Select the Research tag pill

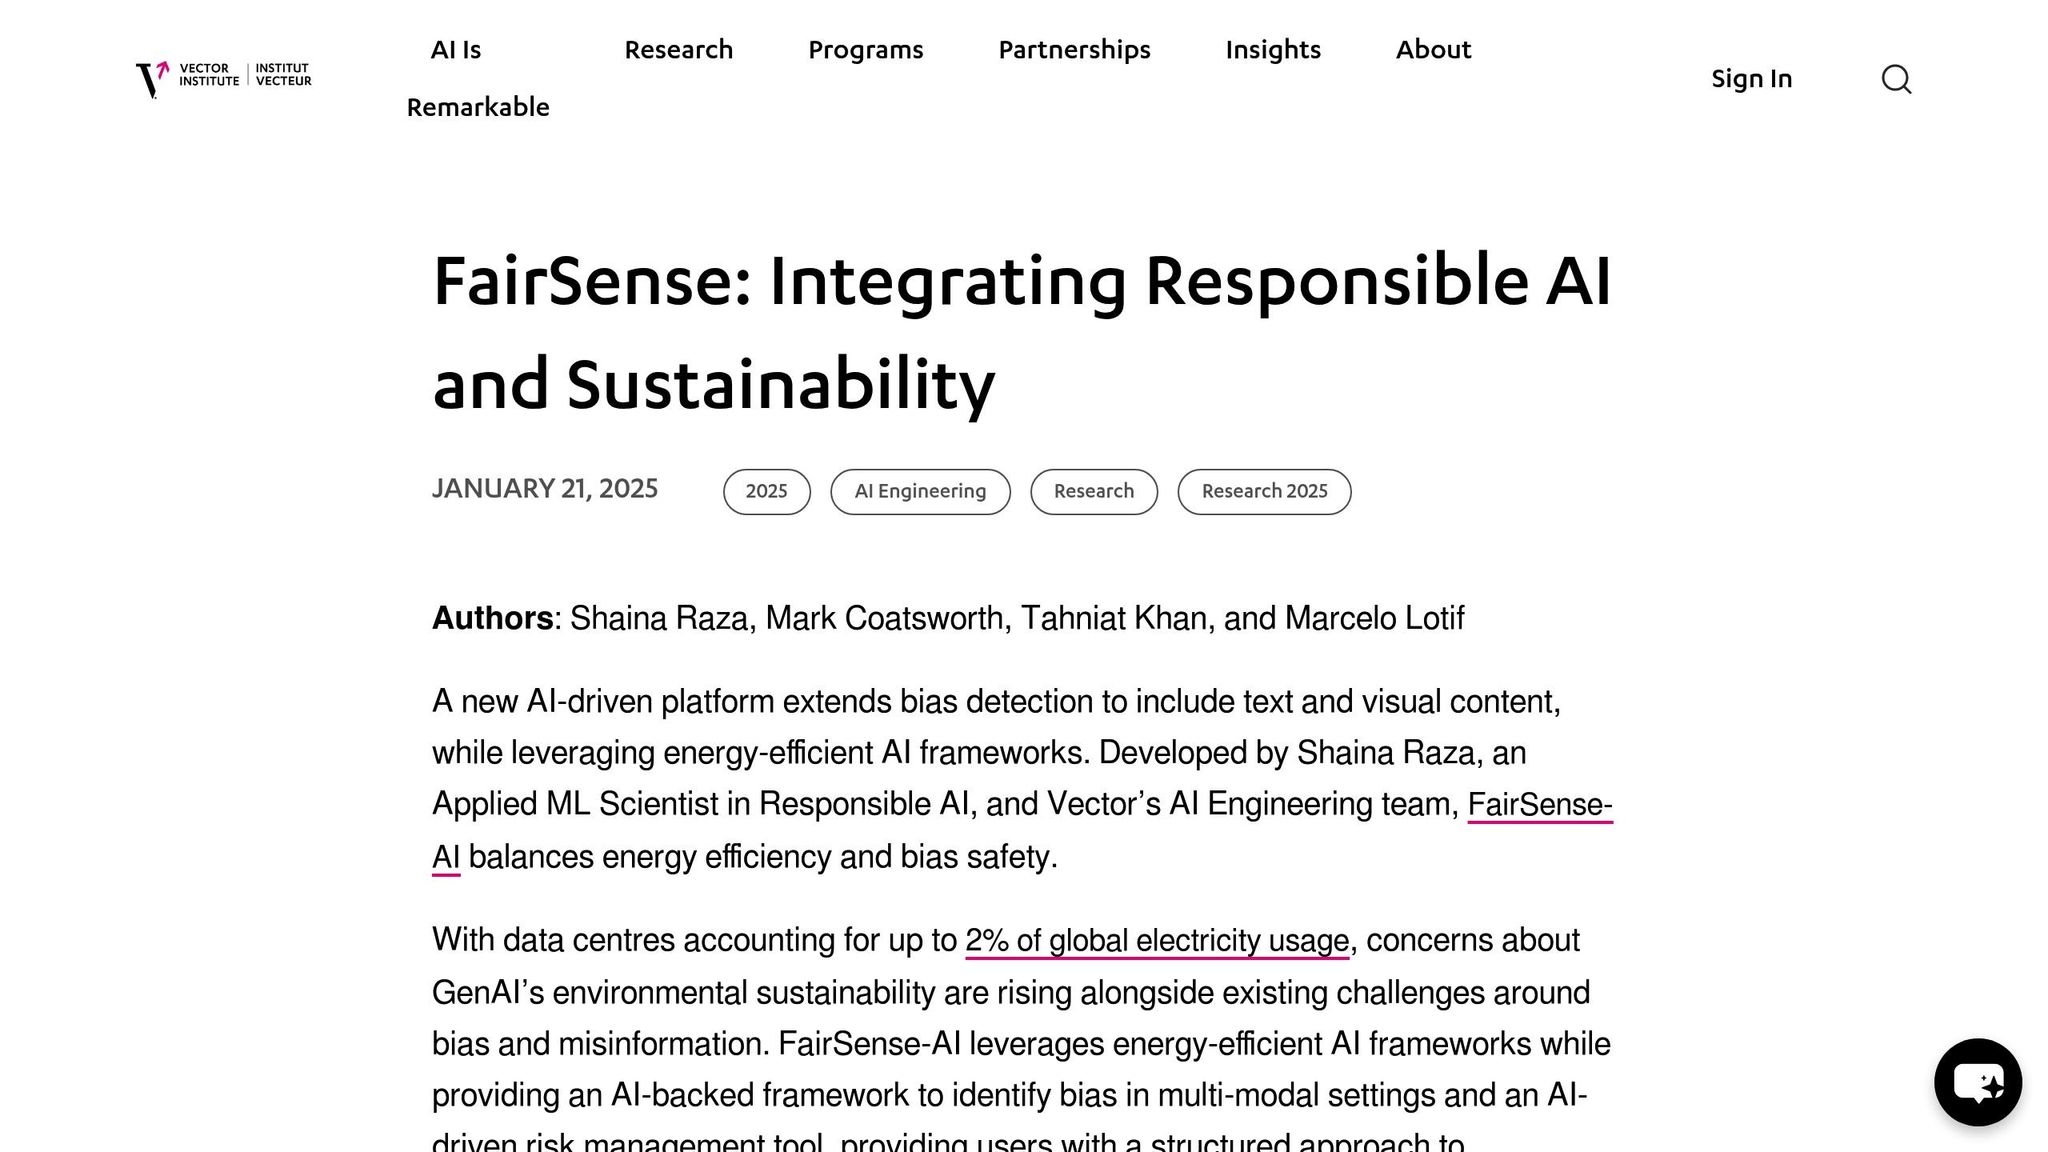coord(1094,492)
